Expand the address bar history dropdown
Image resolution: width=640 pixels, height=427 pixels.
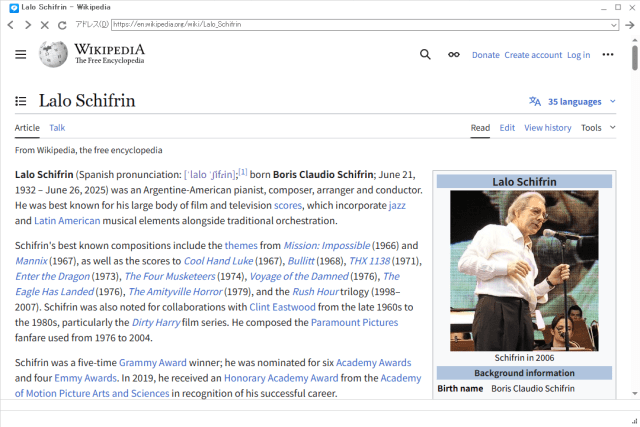tap(613, 25)
